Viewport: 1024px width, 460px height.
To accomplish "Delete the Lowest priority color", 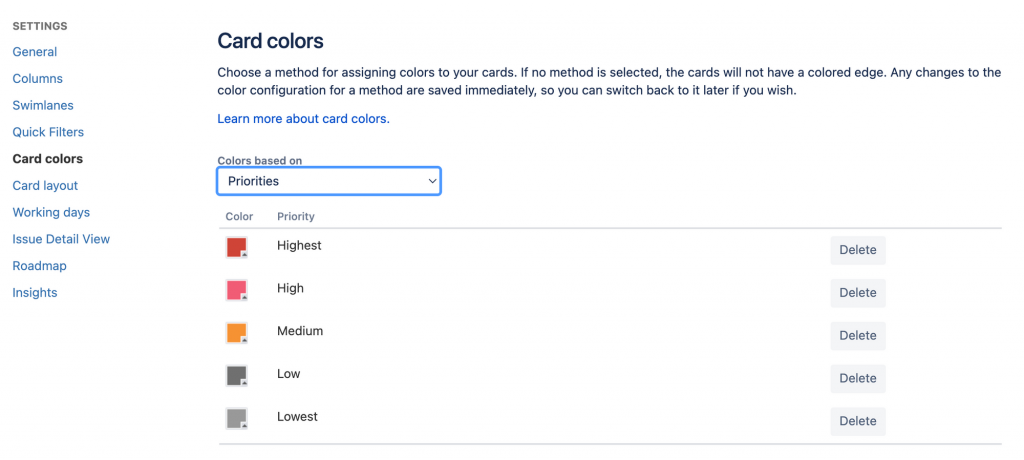I will [x=857, y=421].
